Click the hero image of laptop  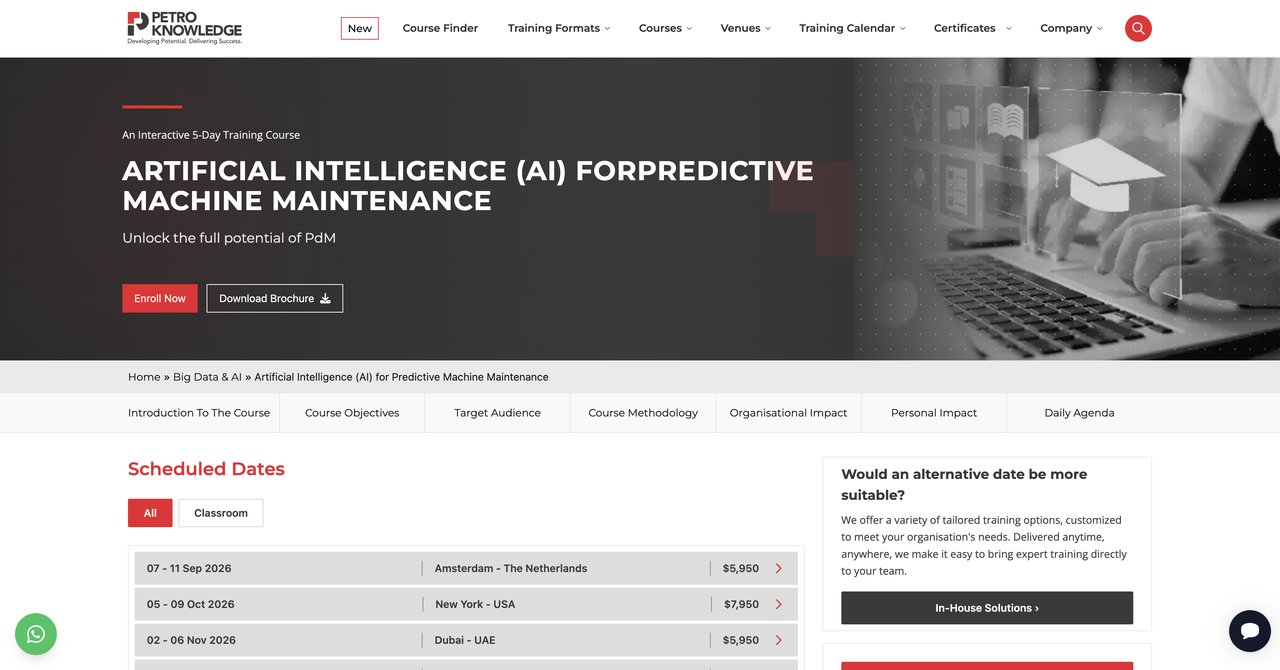pyautogui.click(x=1067, y=209)
